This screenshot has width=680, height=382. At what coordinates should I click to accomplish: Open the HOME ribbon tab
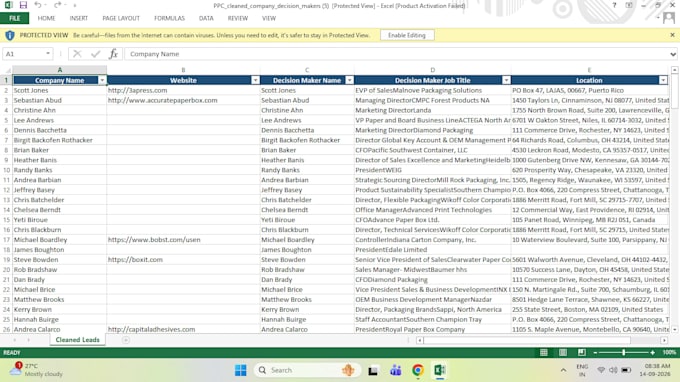point(46,18)
